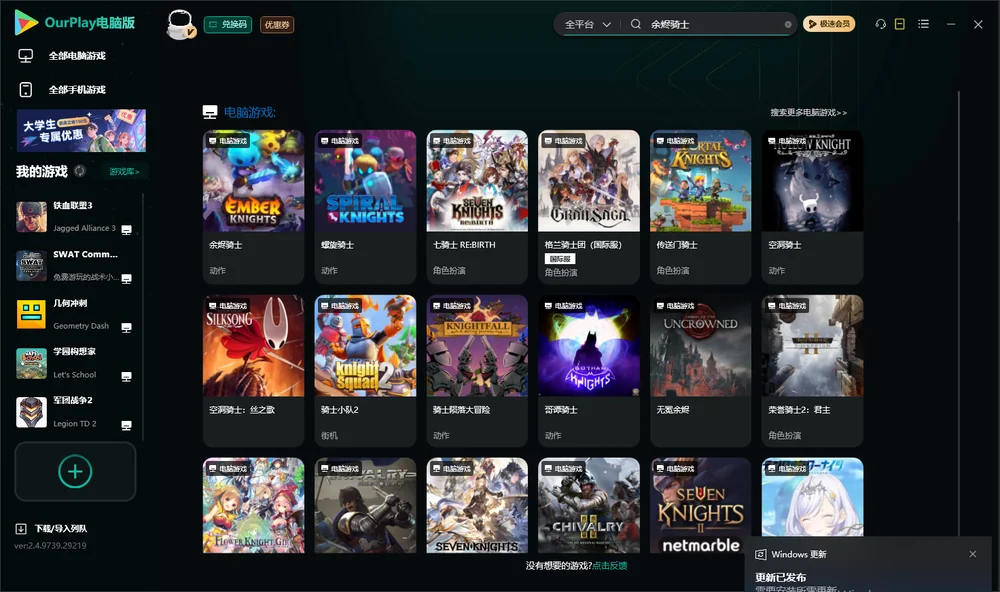Click PC platform icon on Let's School row
The width and height of the screenshot is (1000, 592).
pyautogui.click(x=126, y=377)
